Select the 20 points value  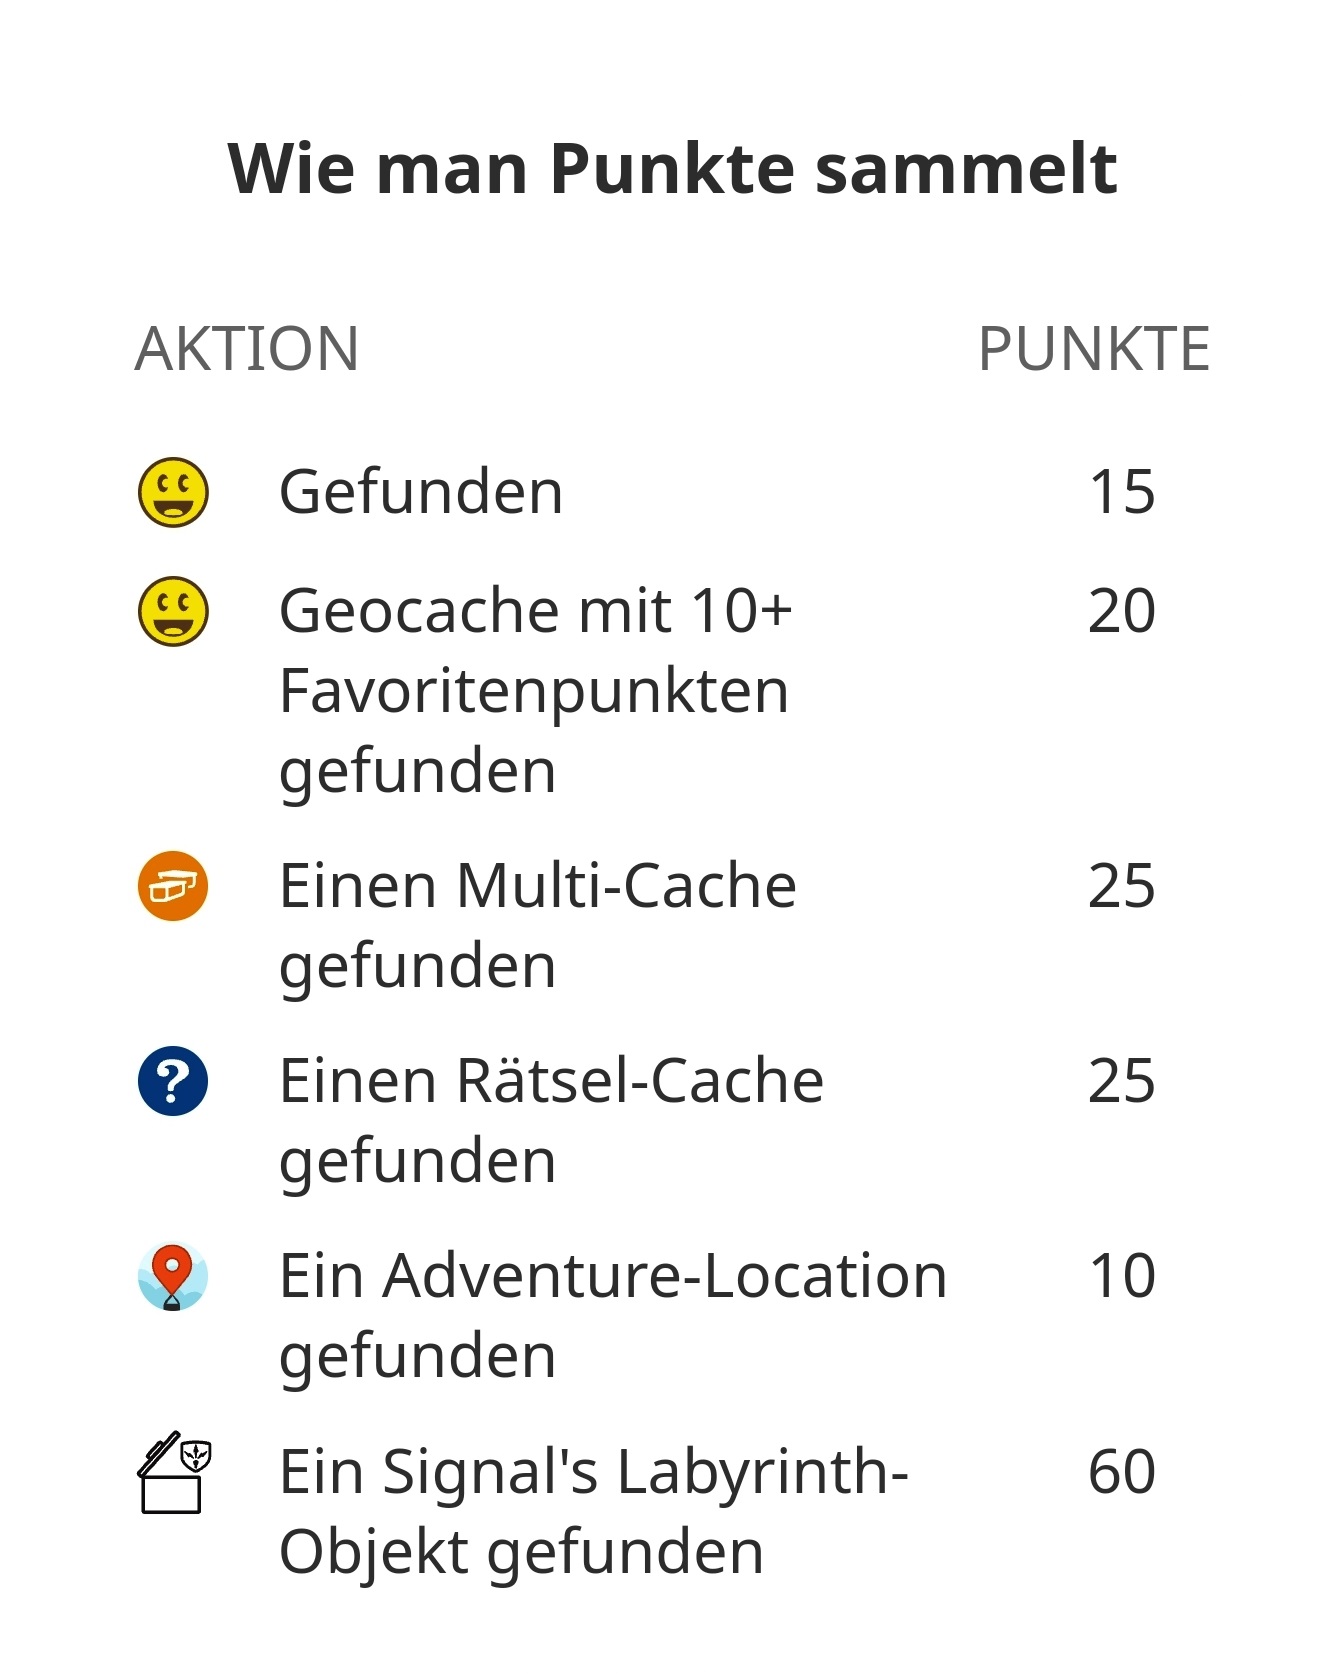pyautogui.click(x=1122, y=611)
